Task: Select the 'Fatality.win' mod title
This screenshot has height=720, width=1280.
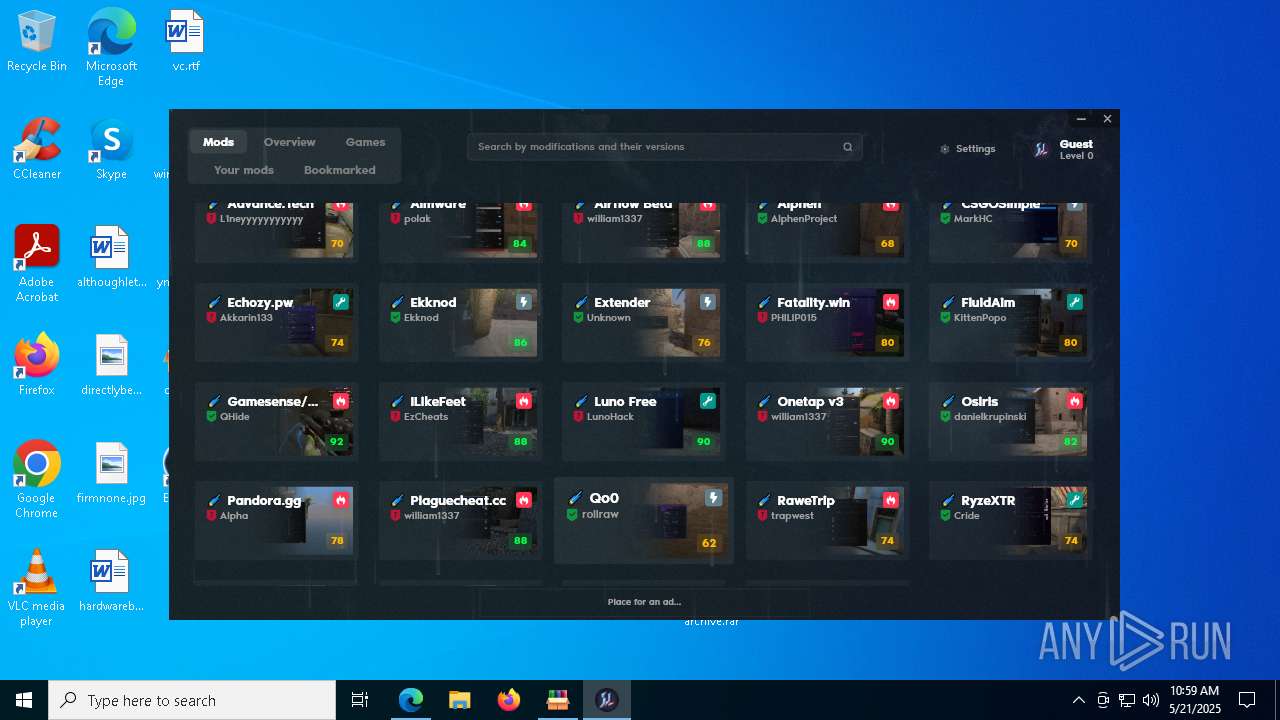Action: click(x=814, y=302)
